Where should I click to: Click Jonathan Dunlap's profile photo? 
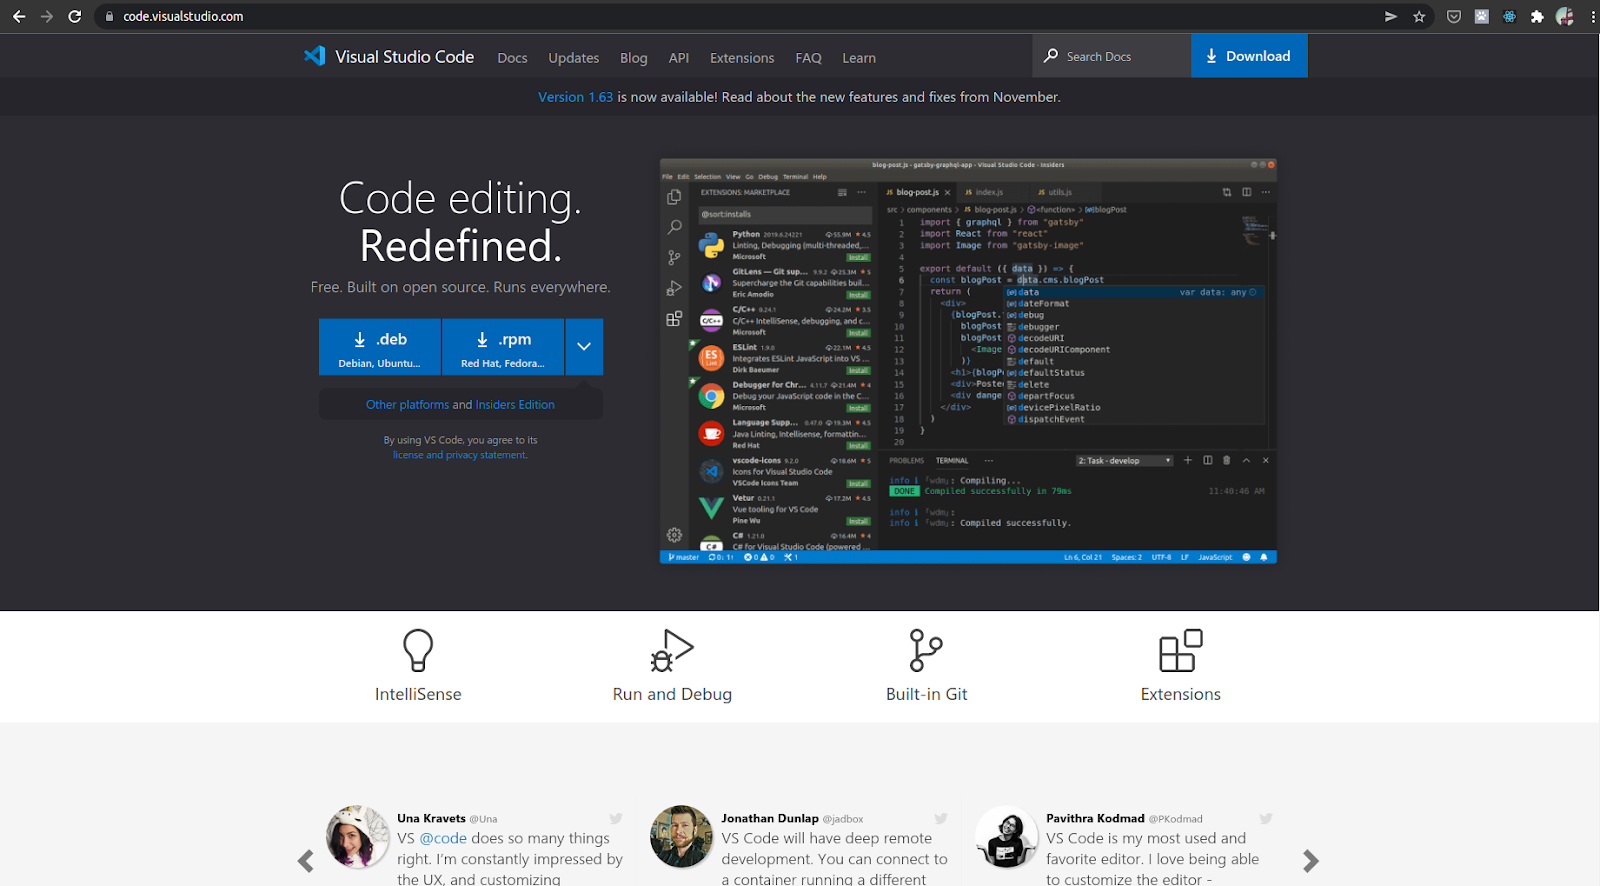point(681,837)
